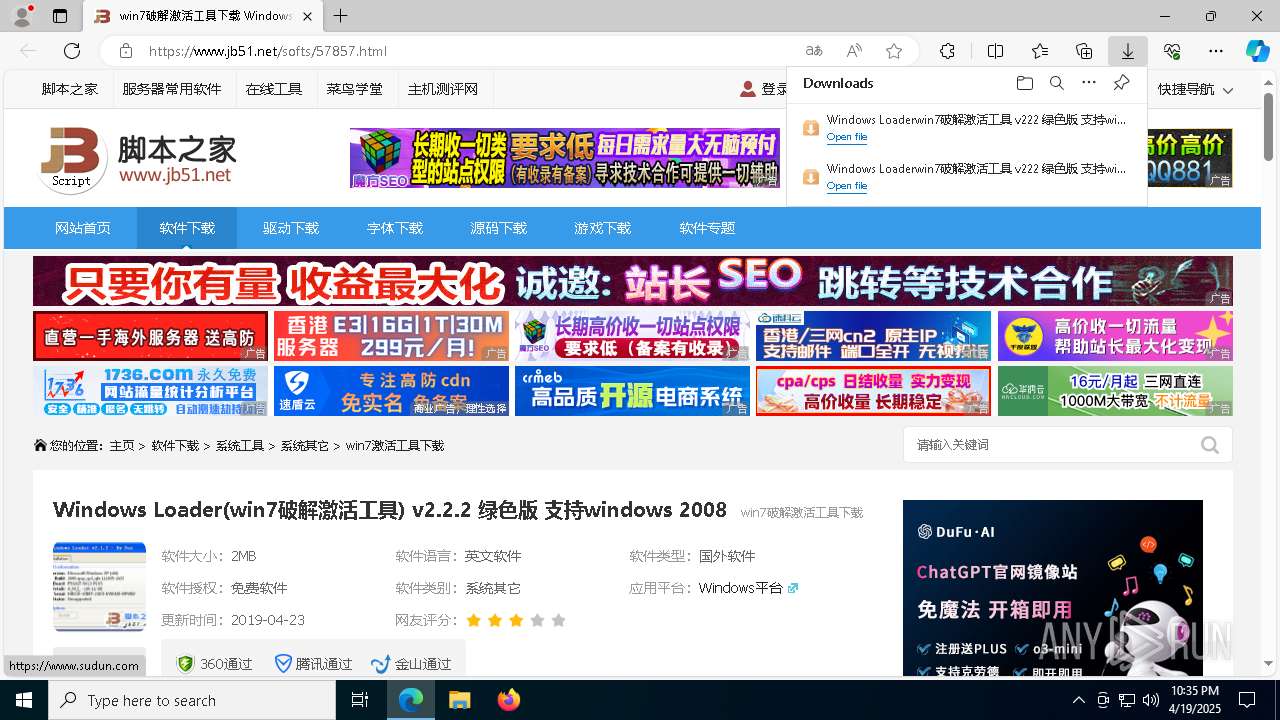1280x720 pixels.
Task: Click the address bar URL field
Action: point(470,51)
